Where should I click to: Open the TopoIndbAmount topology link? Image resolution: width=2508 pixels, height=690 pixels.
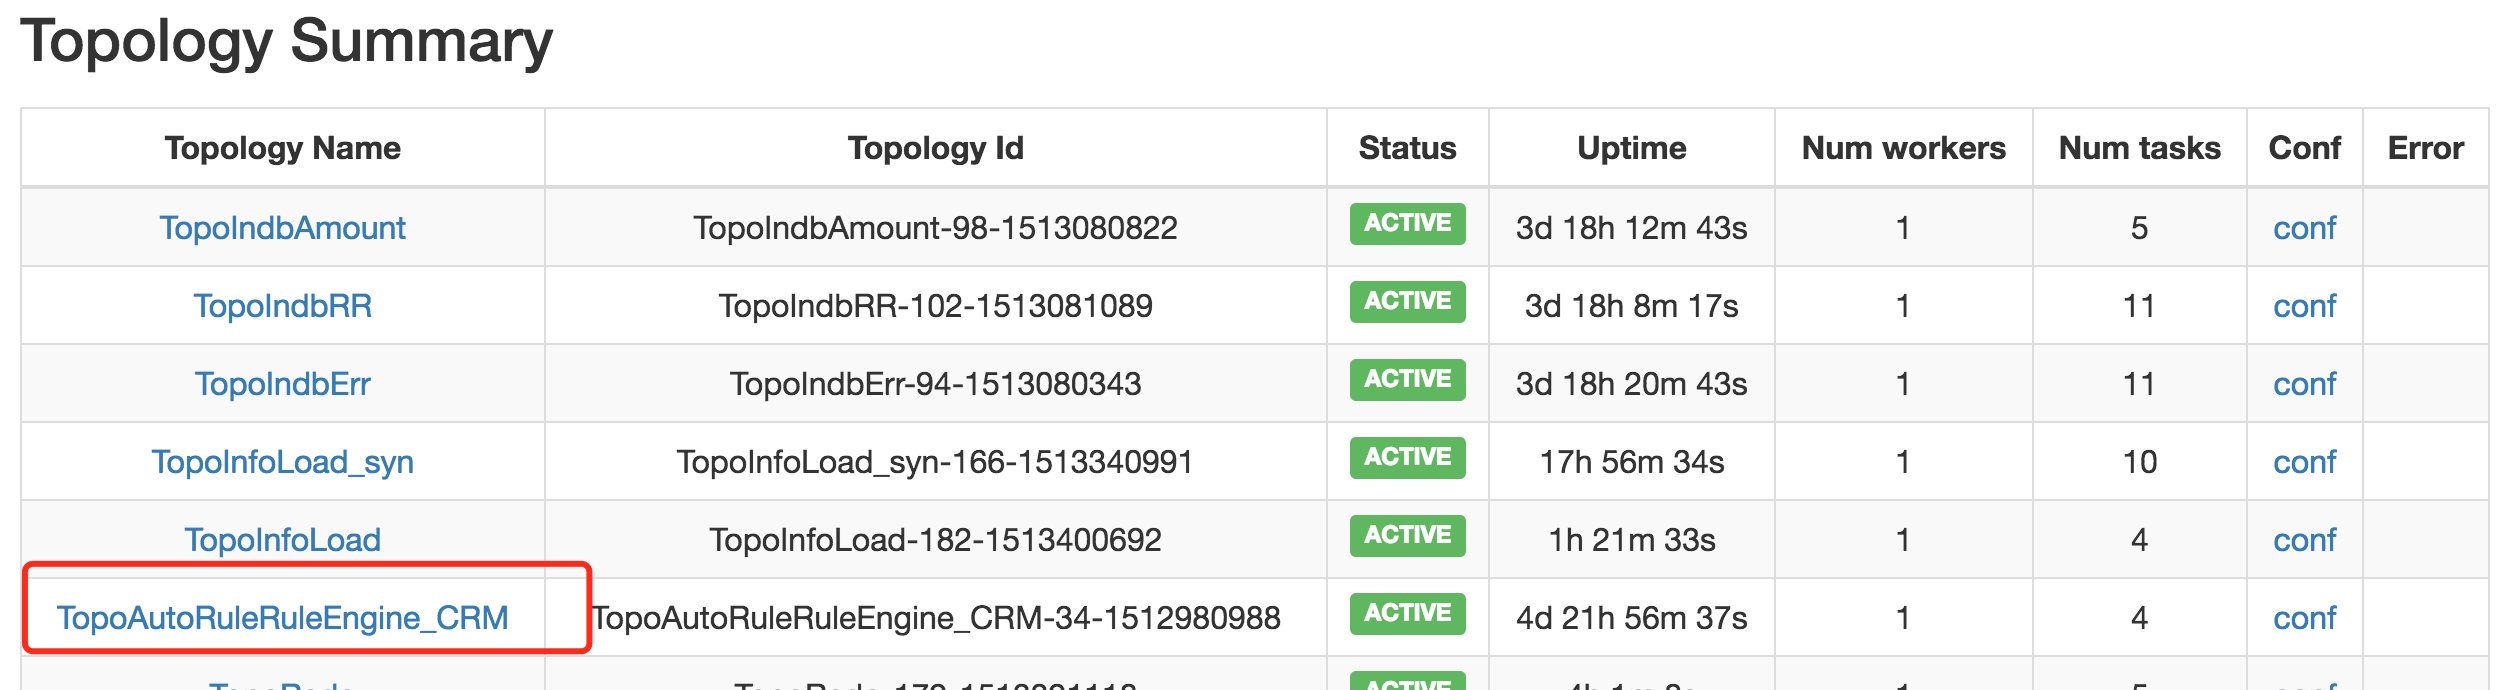tap(282, 228)
